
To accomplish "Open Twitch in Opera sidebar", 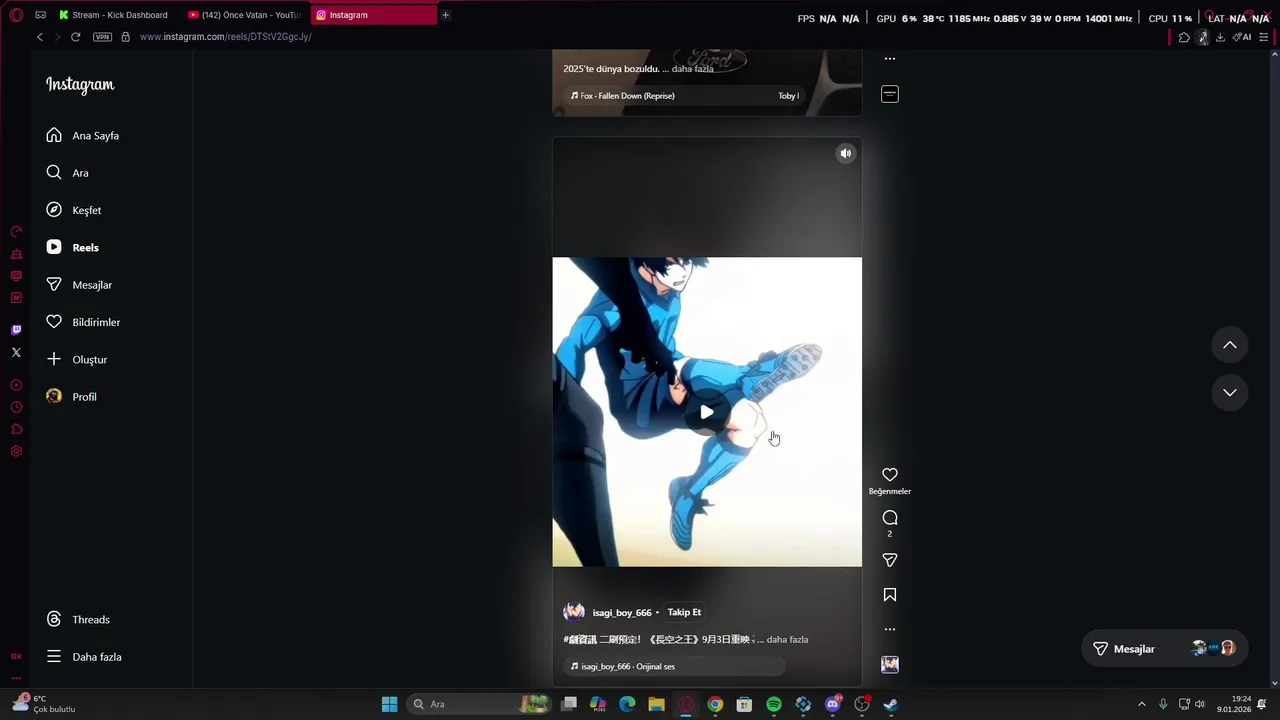I will [x=16, y=330].
